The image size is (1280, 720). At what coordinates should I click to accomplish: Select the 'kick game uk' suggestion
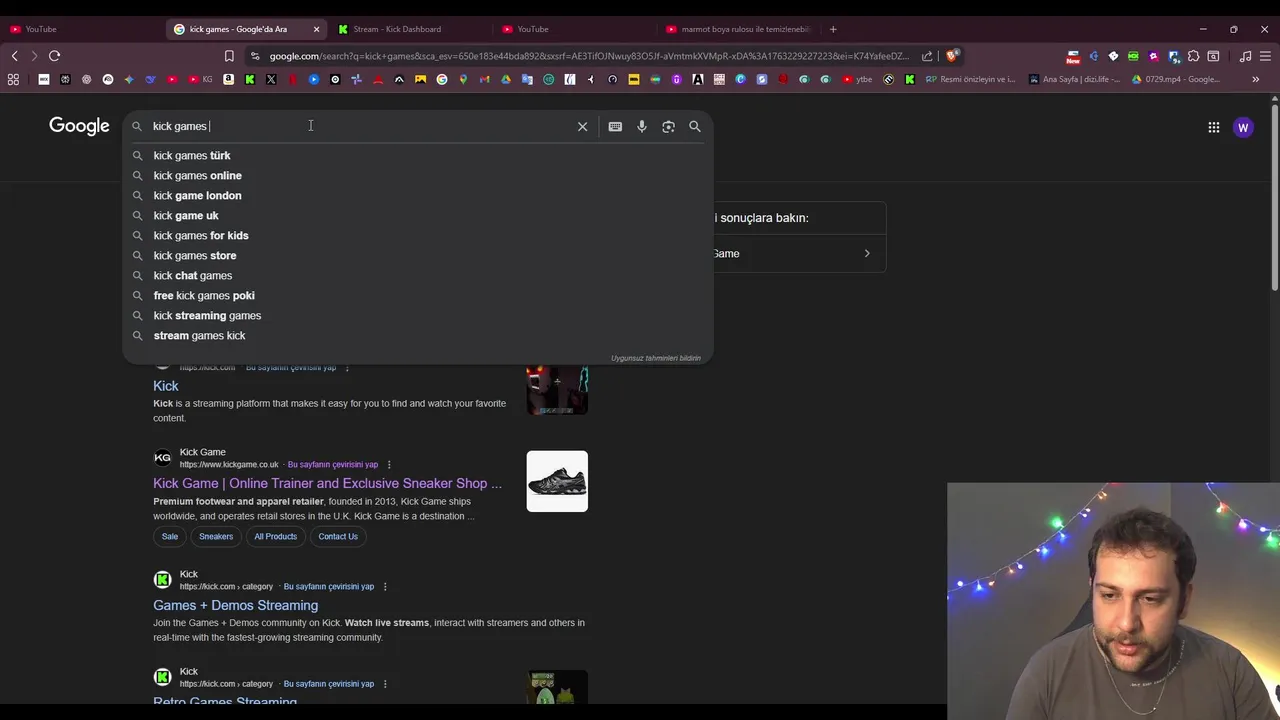coord(418,215)
